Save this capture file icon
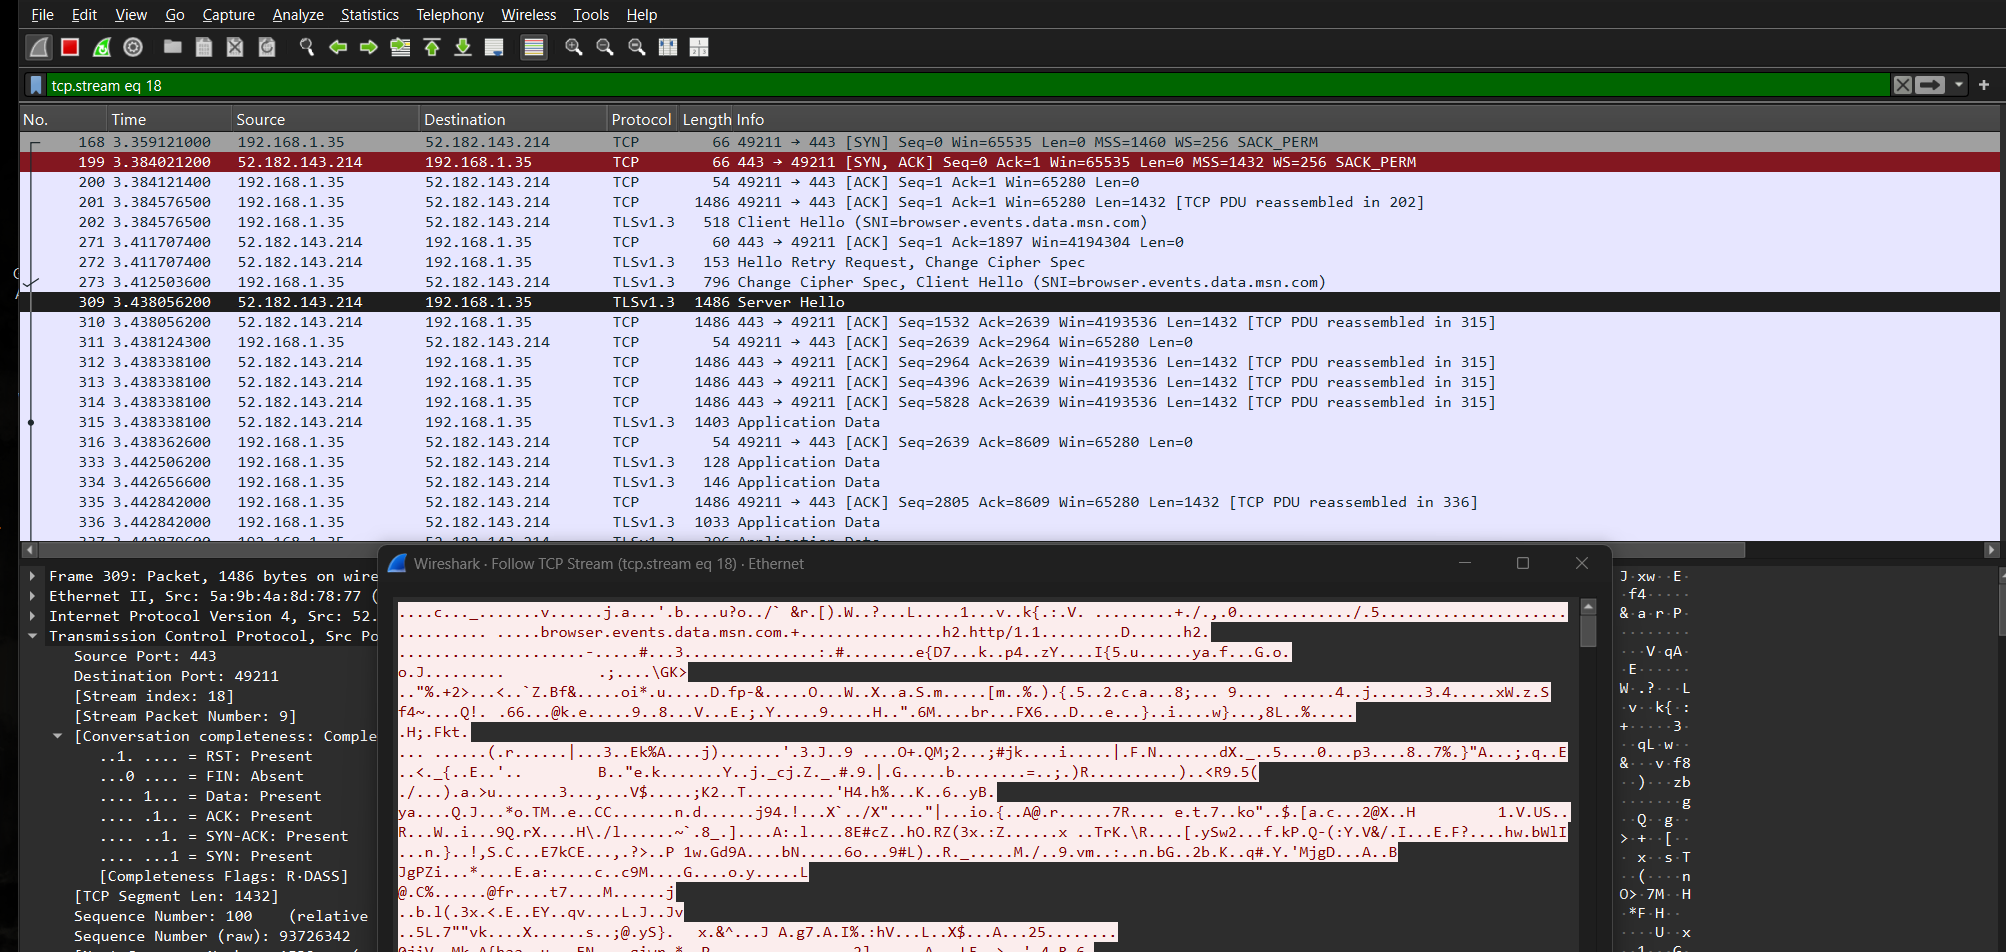The image size is (2006, 952). point(204,47)
